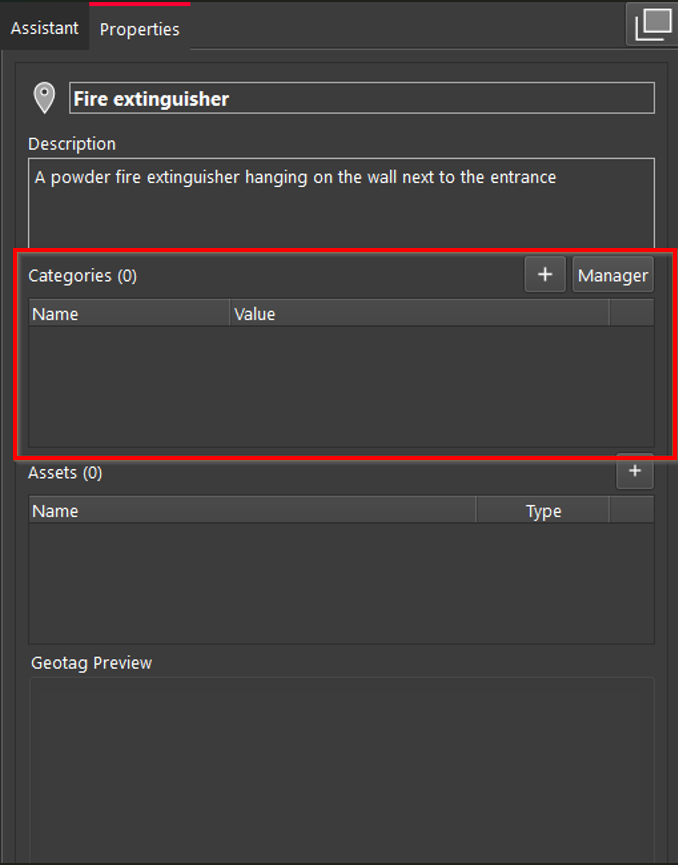Switch to the Assistant tab
This screenshot has width=678, height=865.
click(x=44, y=28)
